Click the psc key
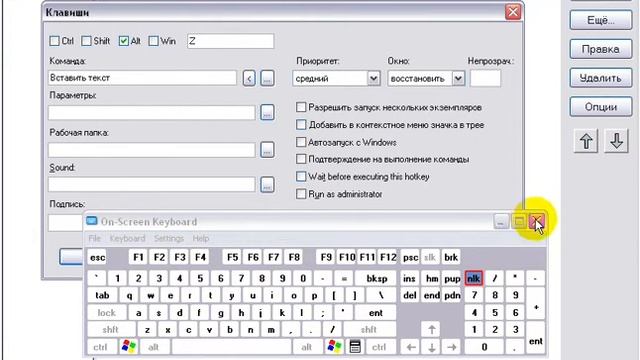The width and height of the screenshot is (640, 360). (410, 258)
